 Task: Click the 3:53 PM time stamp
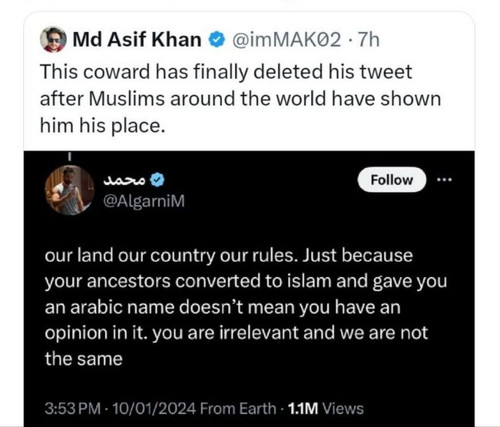tap(72, 408)
